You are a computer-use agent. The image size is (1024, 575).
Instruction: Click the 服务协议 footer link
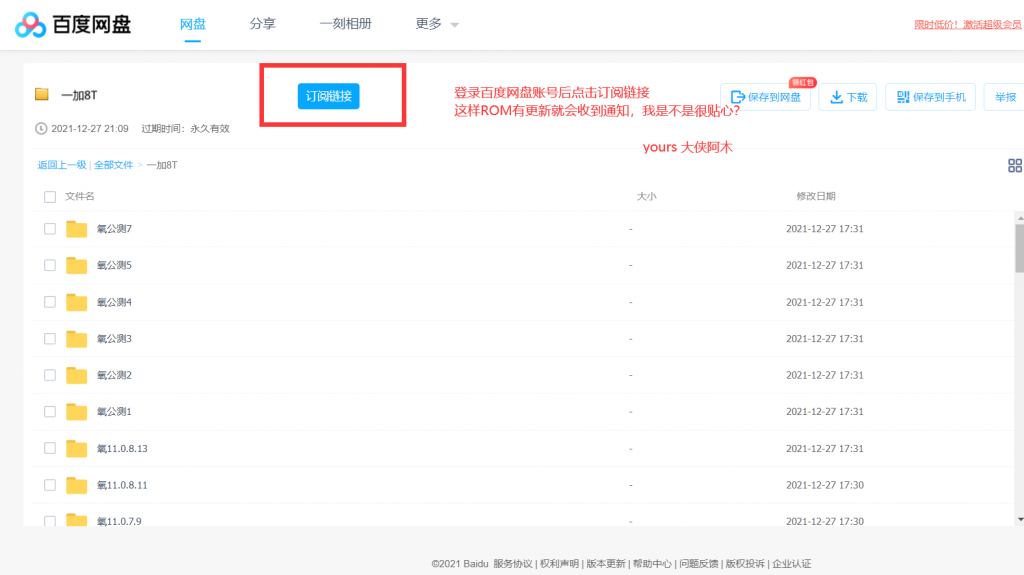[513, 563]
